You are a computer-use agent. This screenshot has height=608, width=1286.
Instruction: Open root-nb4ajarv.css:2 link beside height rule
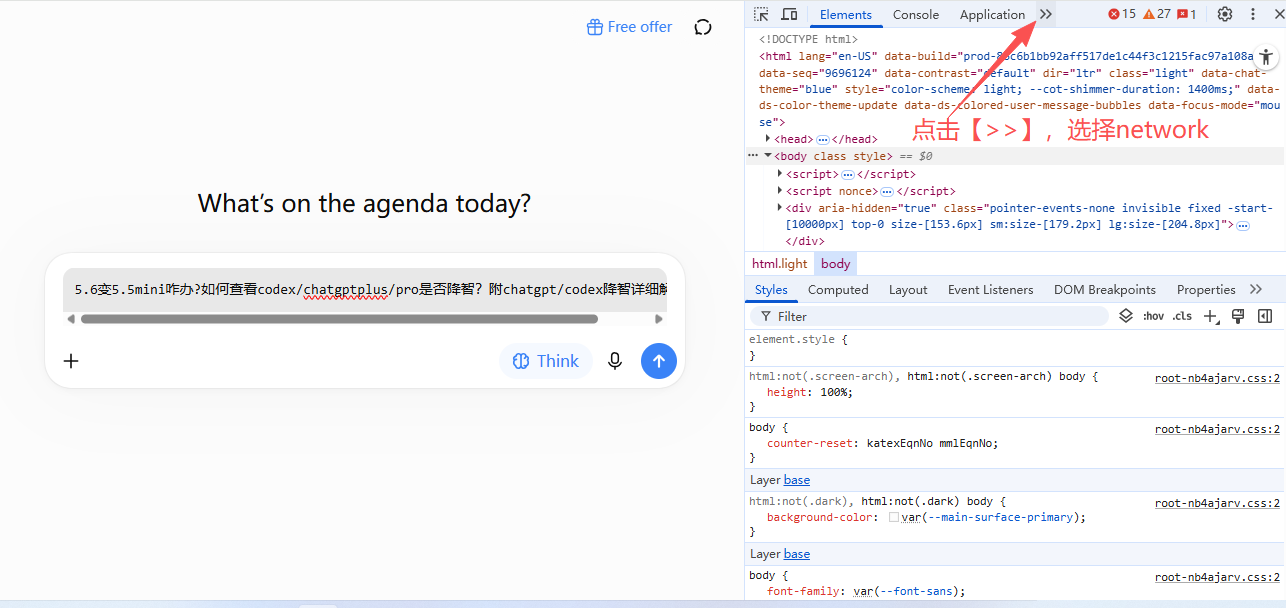point(1217,378)
